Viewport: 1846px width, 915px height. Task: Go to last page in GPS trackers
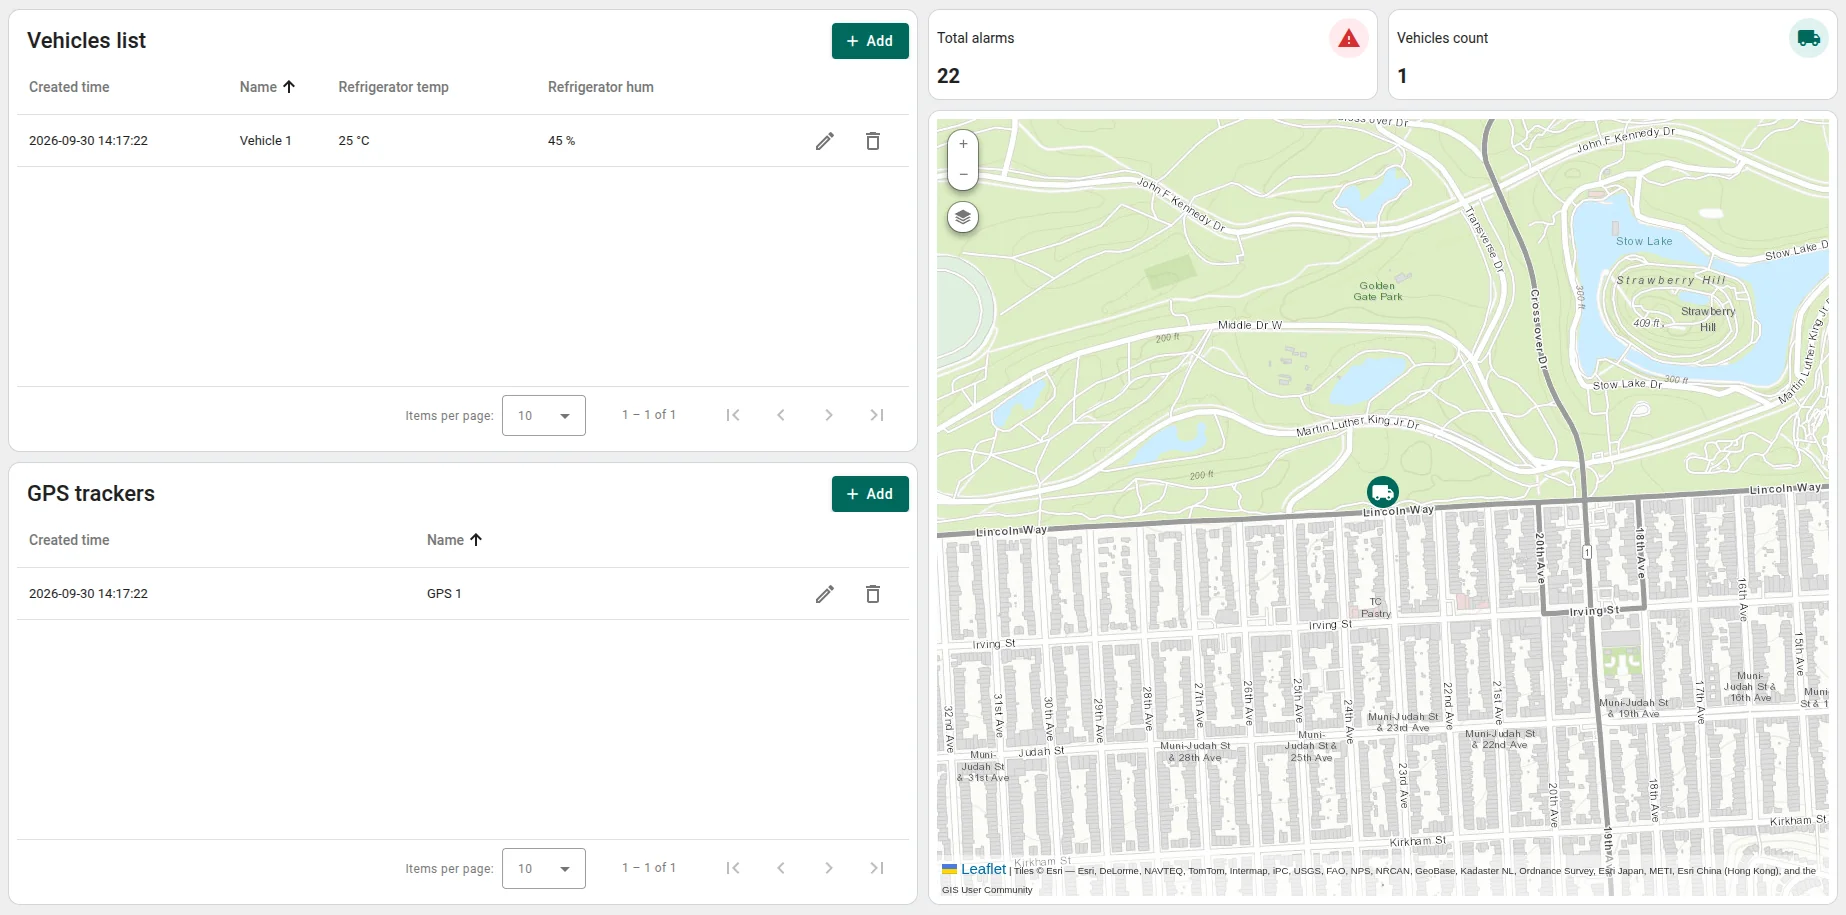[x=877, y=868]
